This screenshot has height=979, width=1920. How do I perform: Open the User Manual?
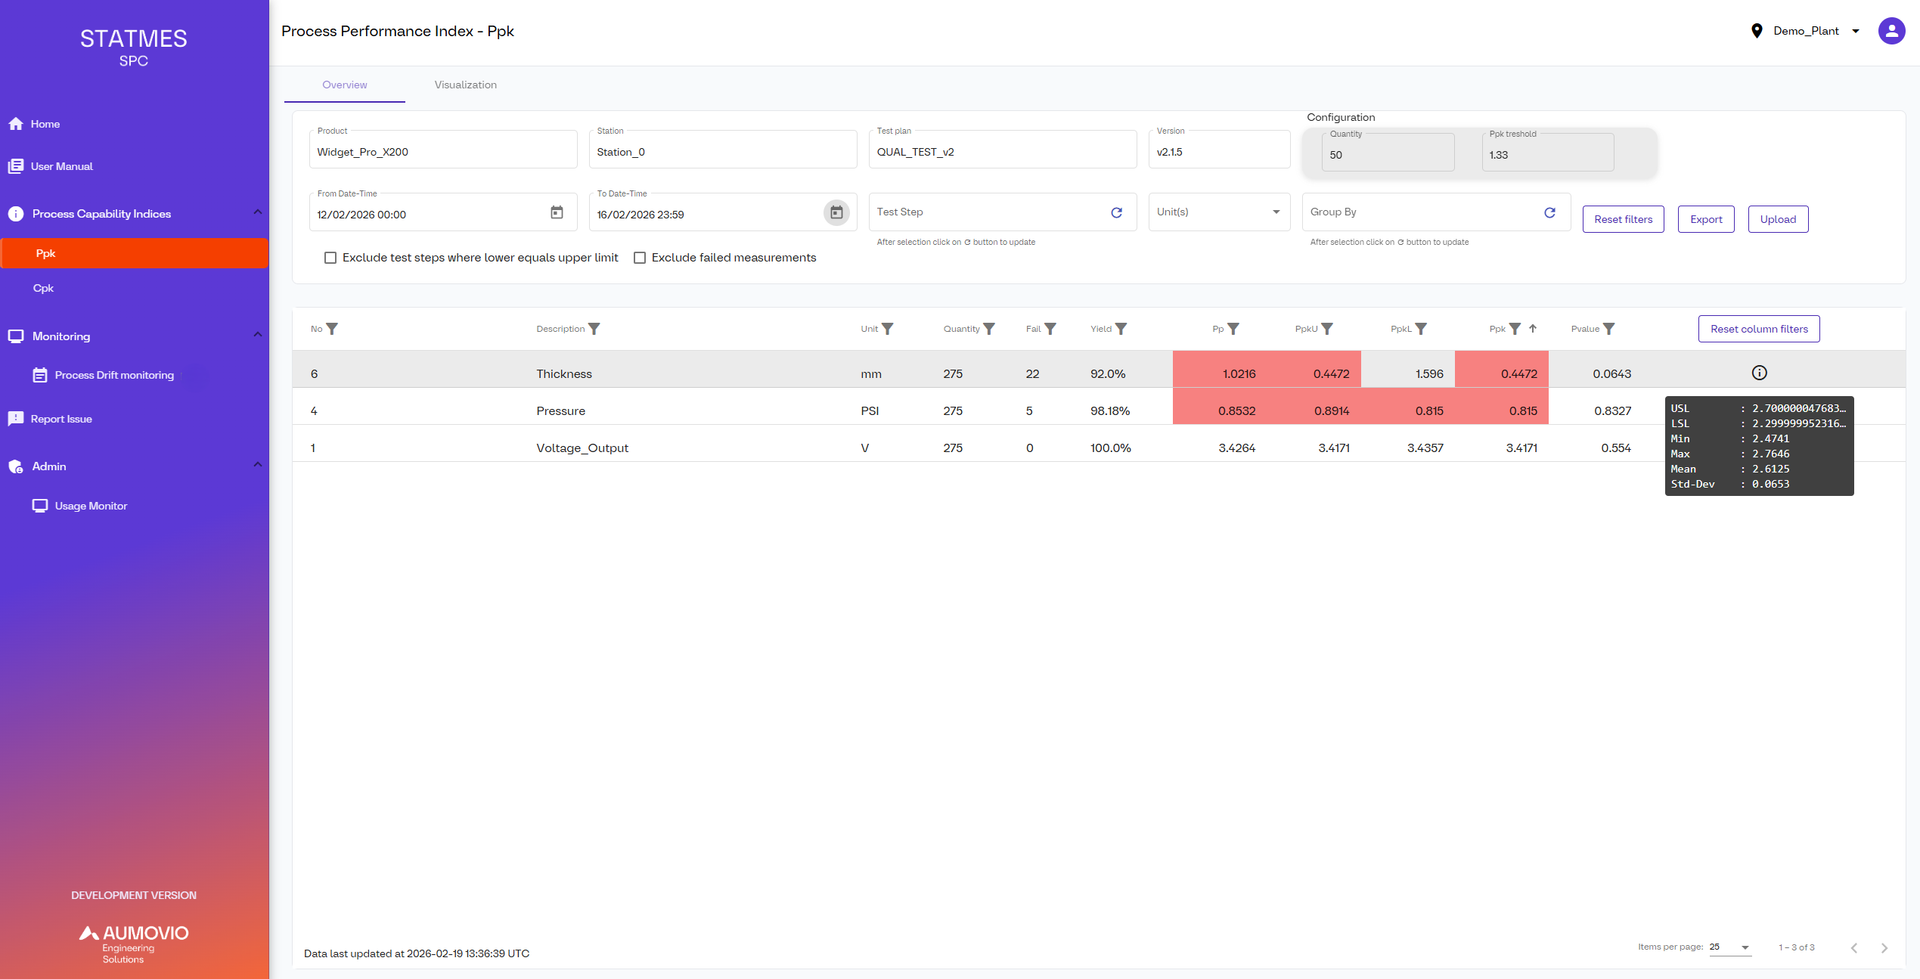[61, 166]
